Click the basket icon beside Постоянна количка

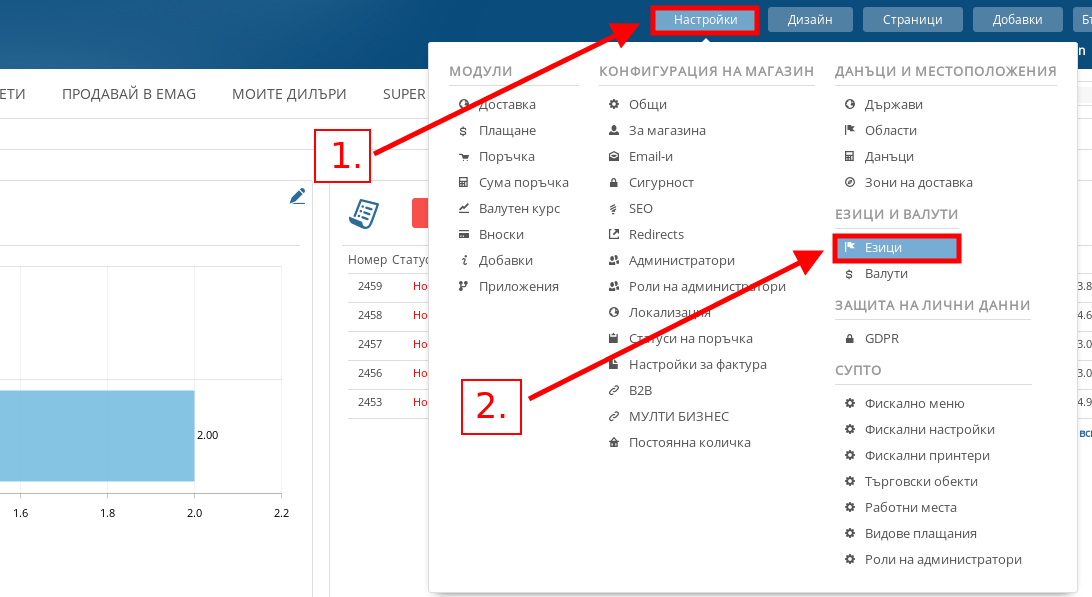[614, 443]
